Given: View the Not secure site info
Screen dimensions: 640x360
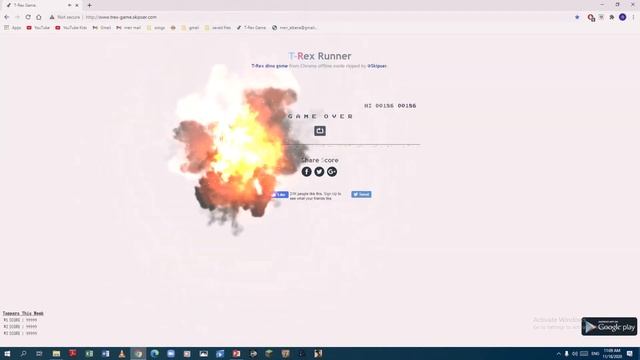Looking at the screenshot, I should tap(64, 17).
